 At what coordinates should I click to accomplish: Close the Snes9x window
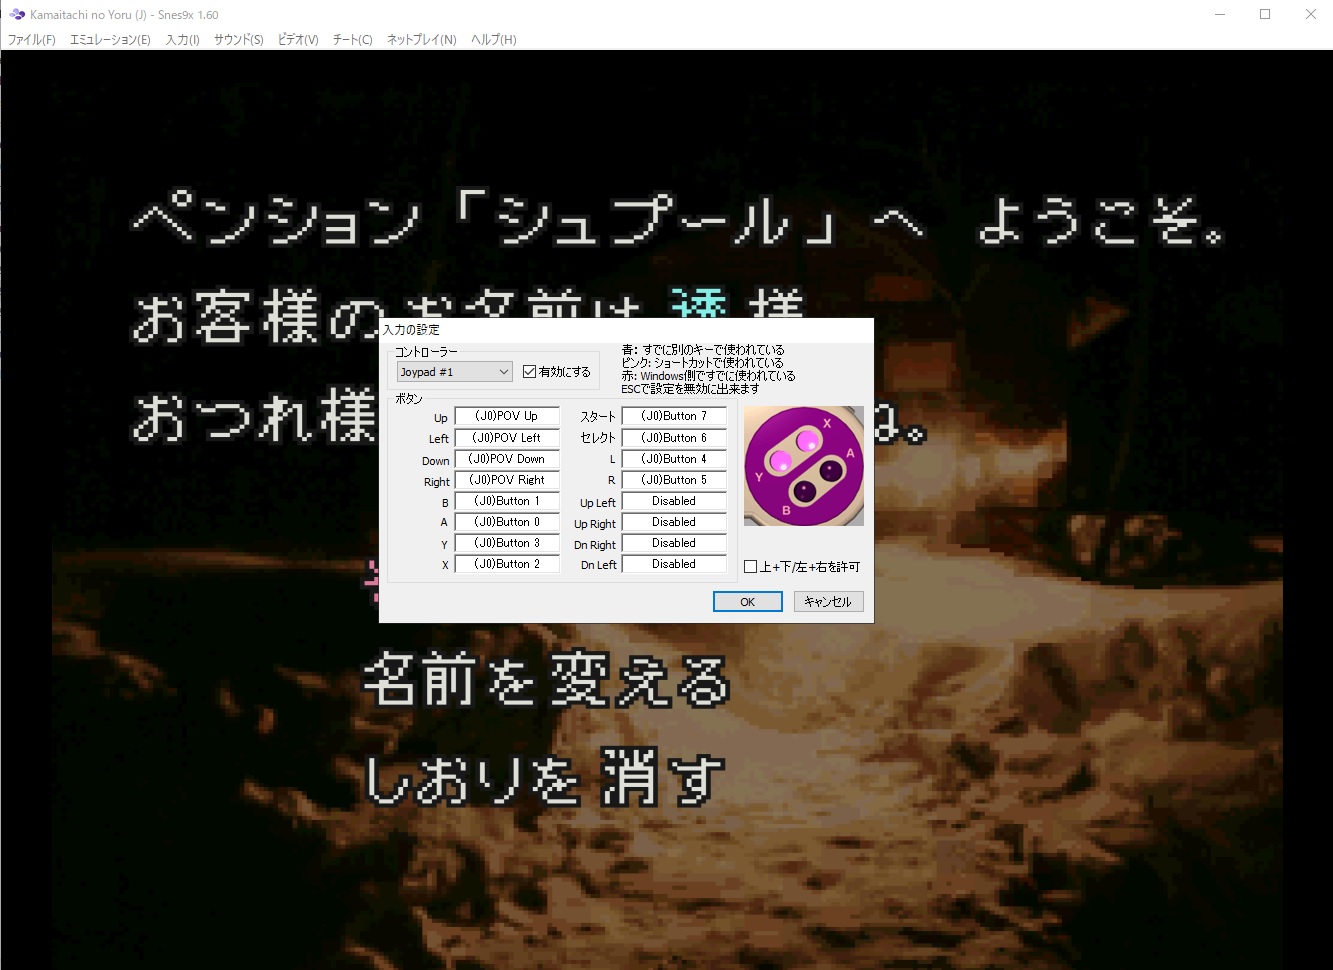[x=1310, y=15]
